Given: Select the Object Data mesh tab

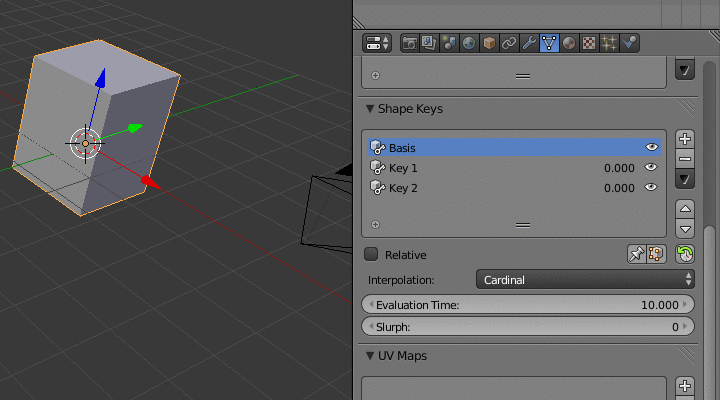Looking at the screenshot, I should (549, 43).
